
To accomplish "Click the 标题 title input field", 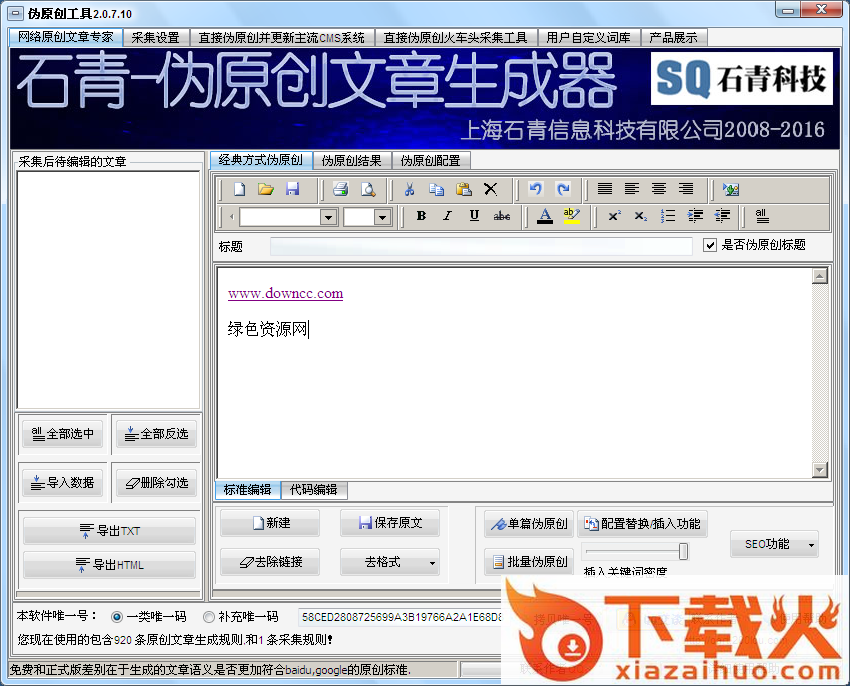I will tap(480, 246).
